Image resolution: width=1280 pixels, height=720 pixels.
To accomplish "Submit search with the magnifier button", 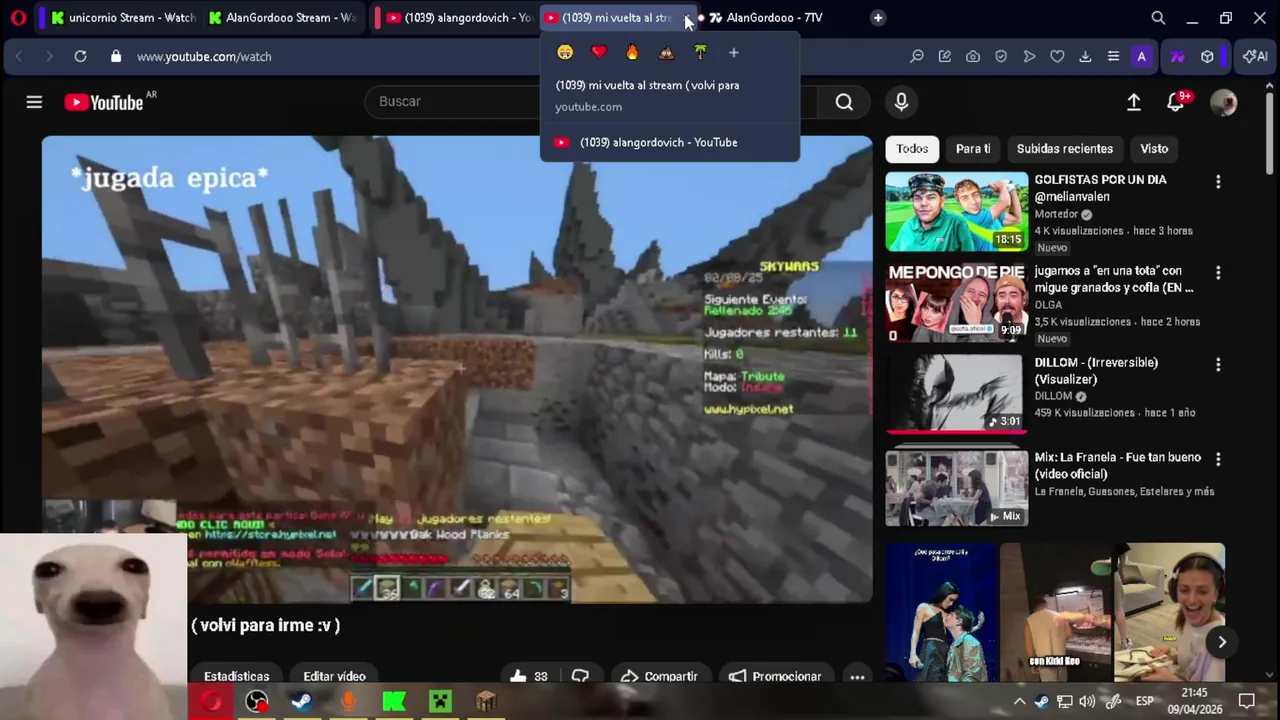I will coord(844,101).
